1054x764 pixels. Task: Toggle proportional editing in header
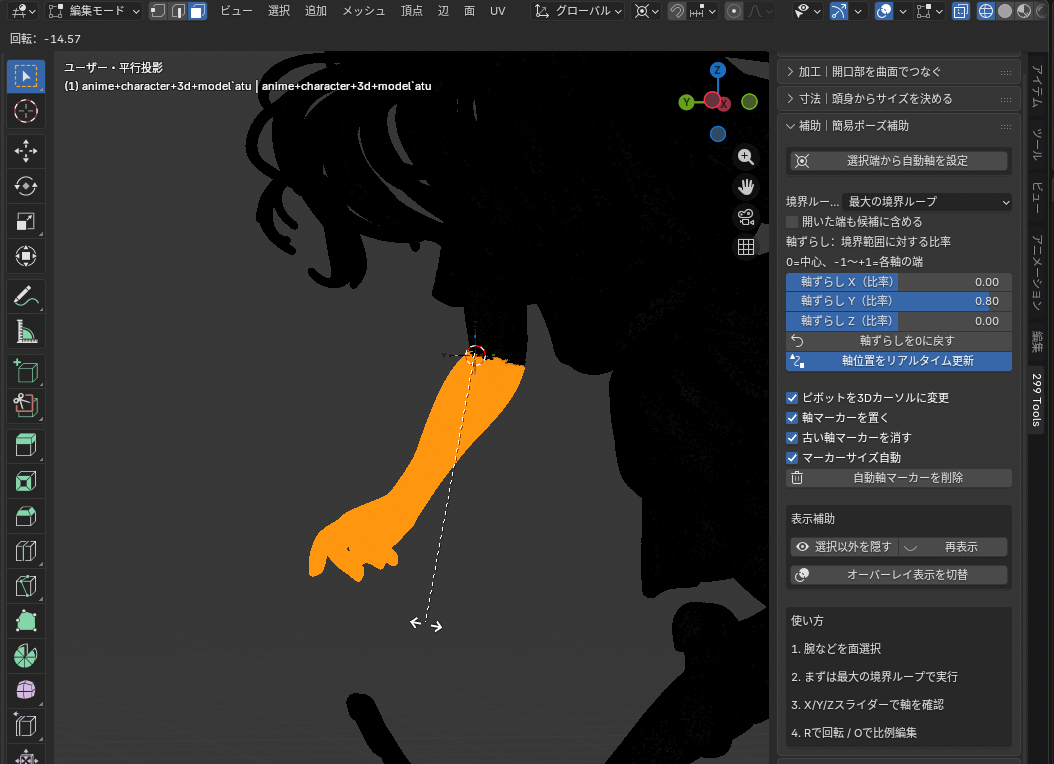pos(734,11)
